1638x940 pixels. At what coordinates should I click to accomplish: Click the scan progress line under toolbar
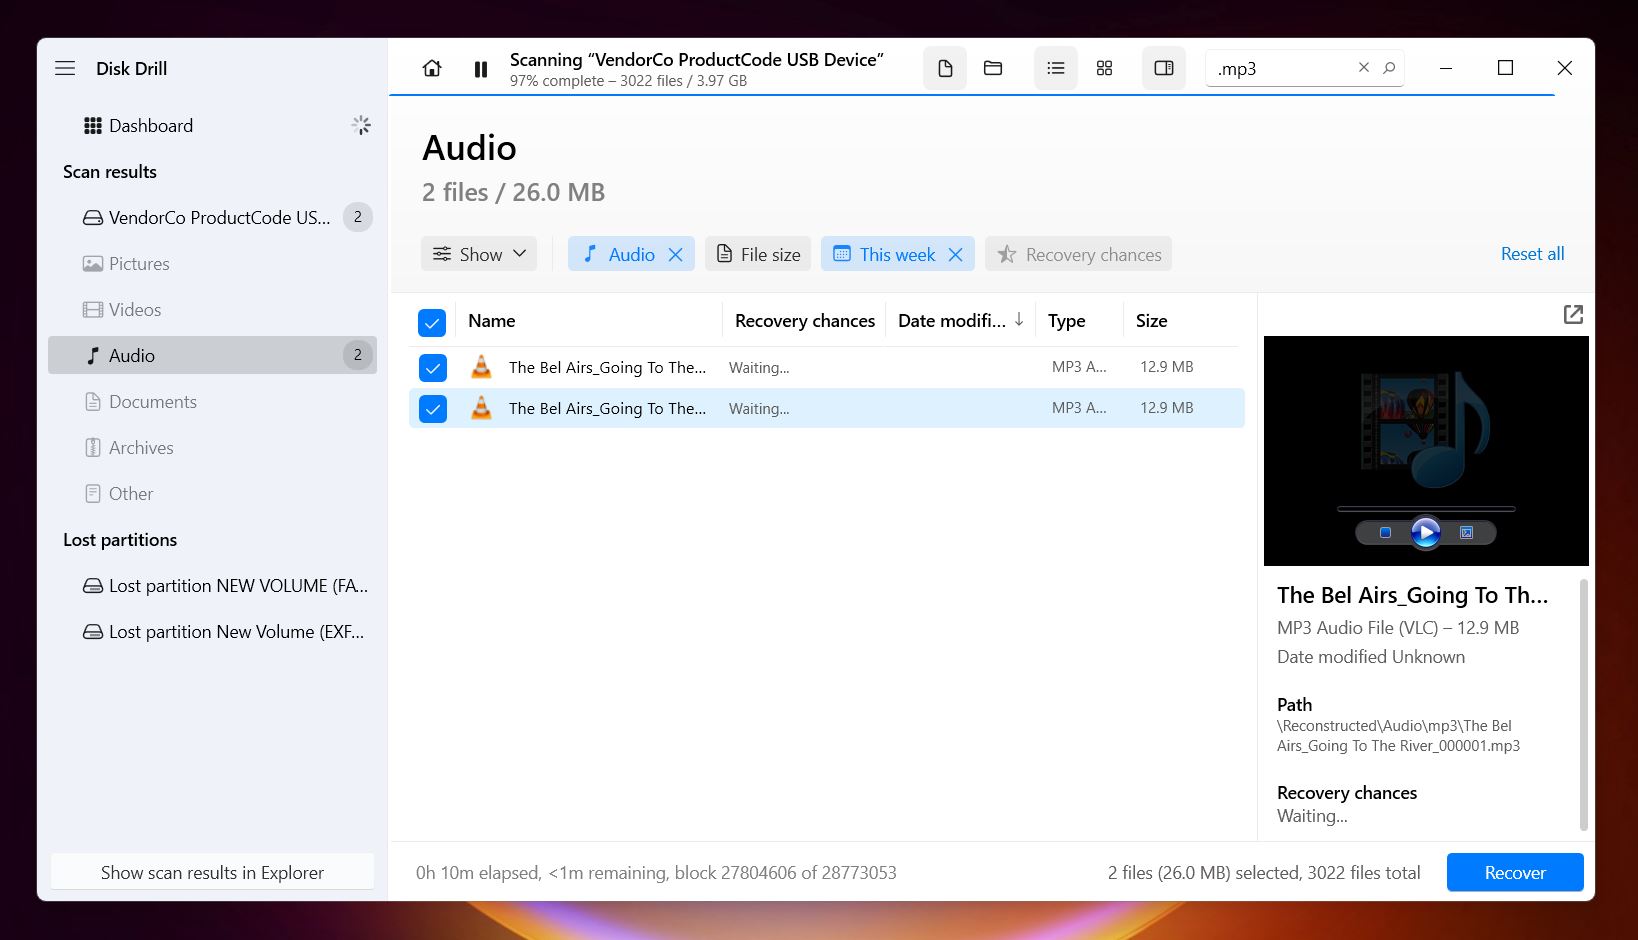click(x=972, y=95)
